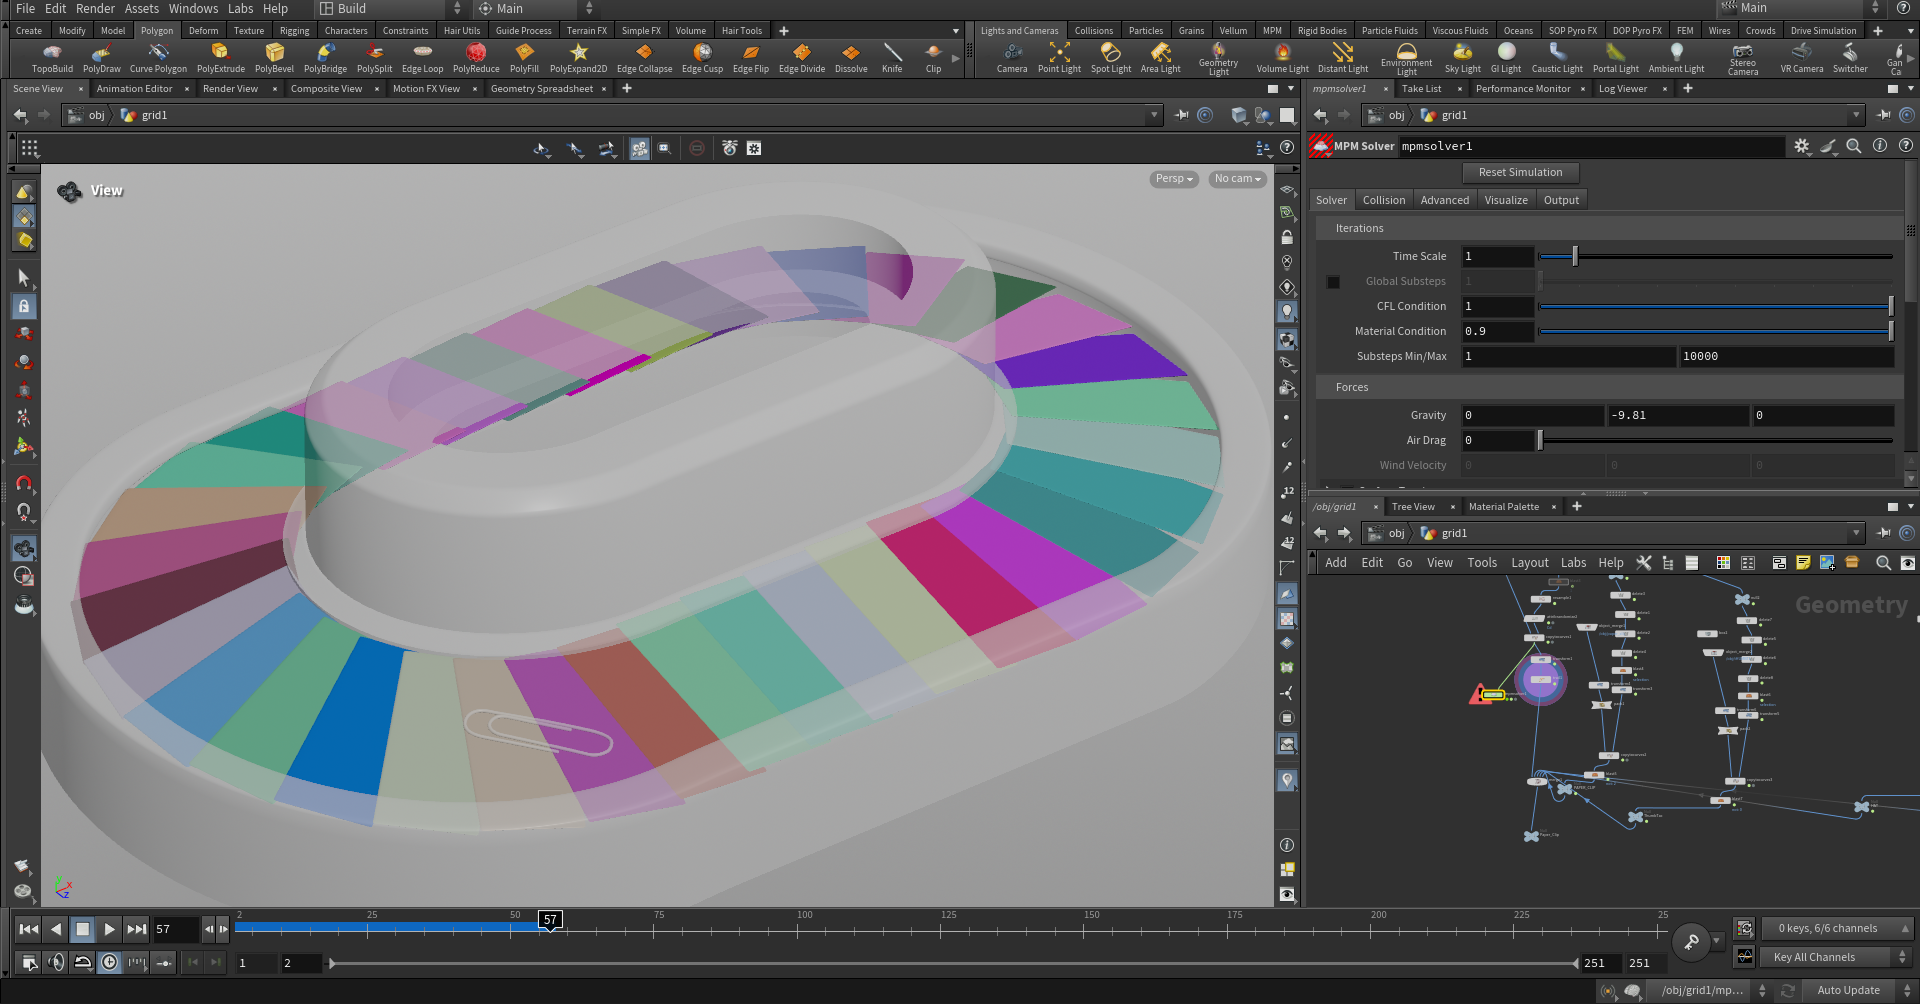The width and height of the screenshot is (1920, 1004).
Task: Open the Persp viewport dropdown
Action: pyautogui.click(x=1174, y=179)
